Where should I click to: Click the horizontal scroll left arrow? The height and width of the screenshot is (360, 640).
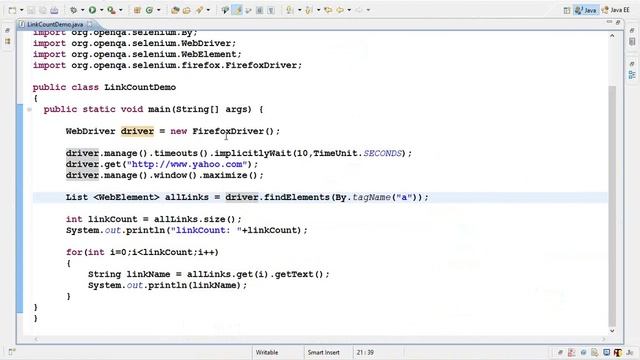(x=36, y=339)
